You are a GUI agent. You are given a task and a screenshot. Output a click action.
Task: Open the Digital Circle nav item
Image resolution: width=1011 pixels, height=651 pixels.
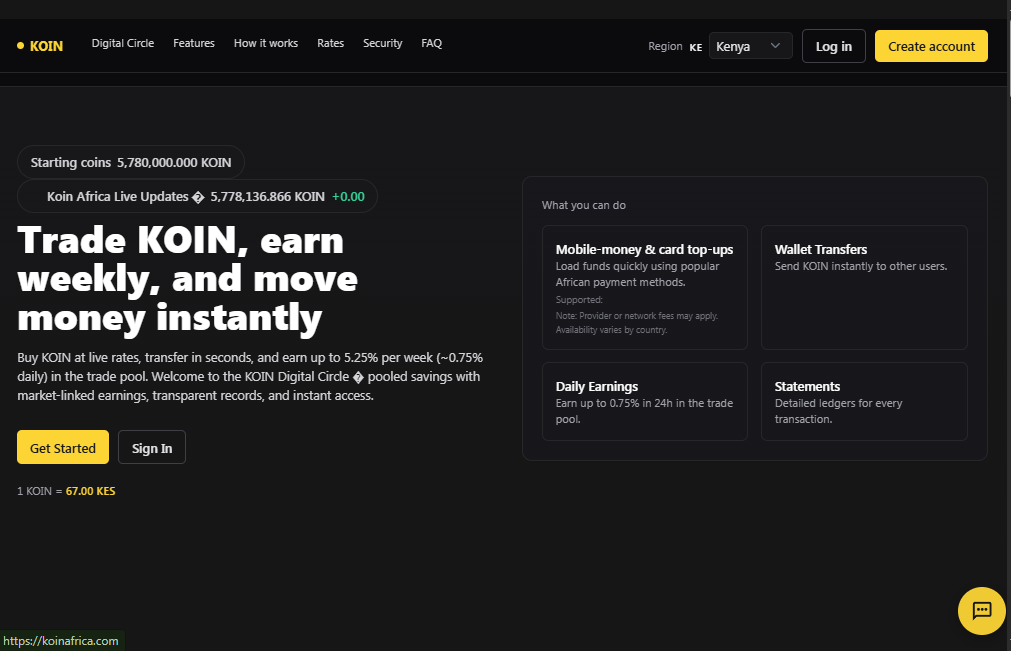pos(123,43)
